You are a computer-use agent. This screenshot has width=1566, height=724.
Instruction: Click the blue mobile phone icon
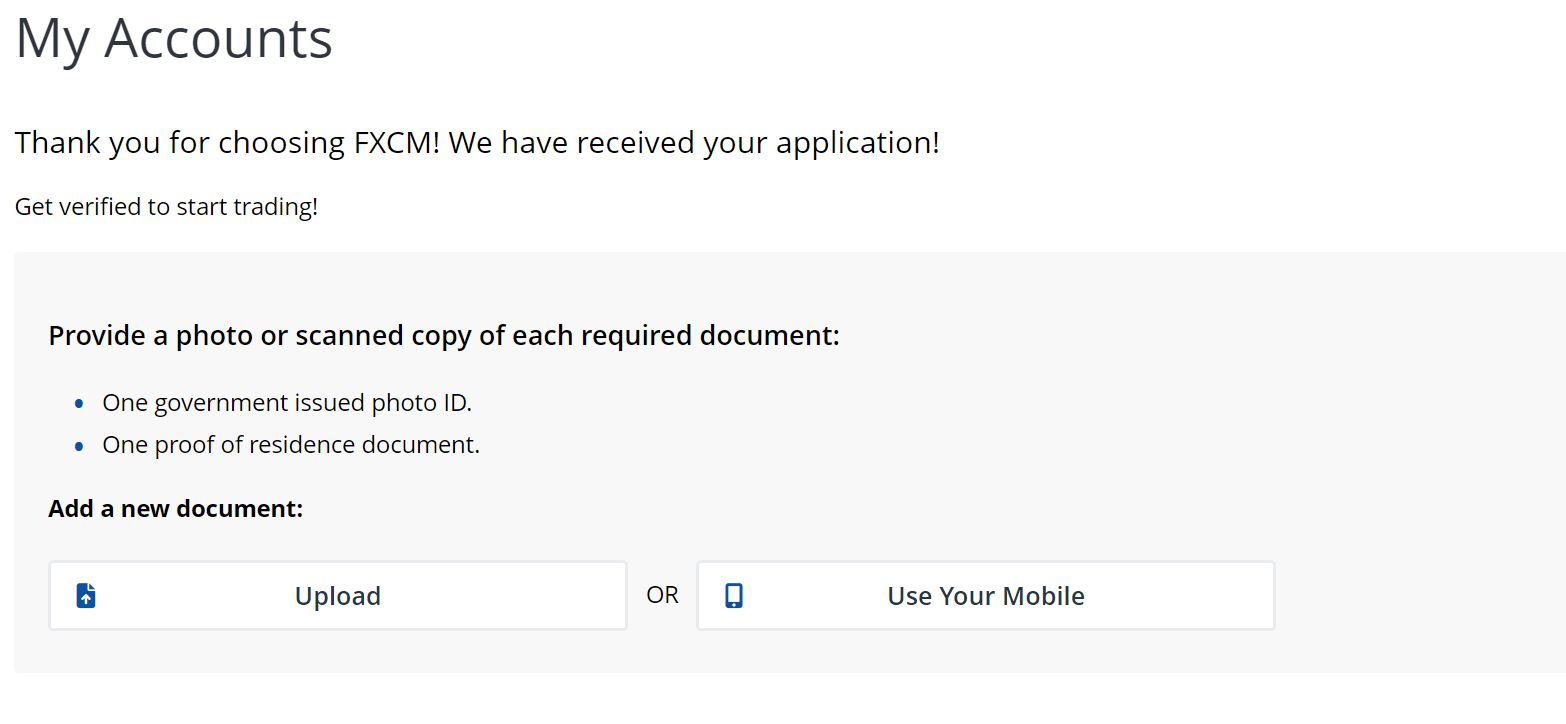coord(734,596)
